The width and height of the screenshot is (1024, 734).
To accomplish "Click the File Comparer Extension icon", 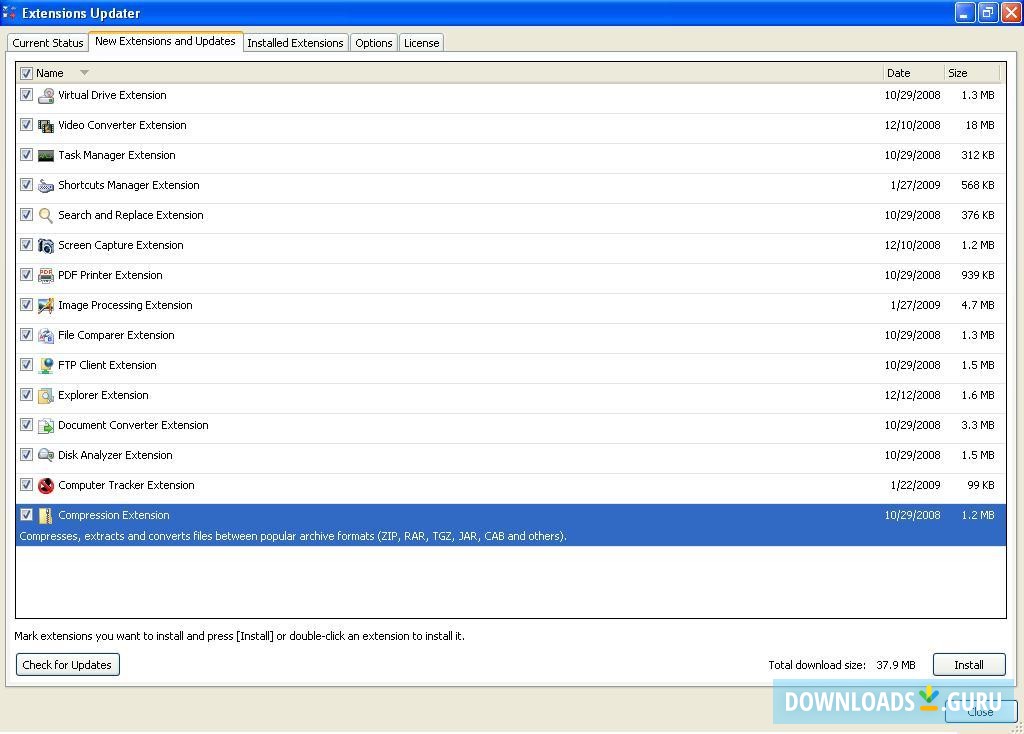I will click(x=46, y=336).
